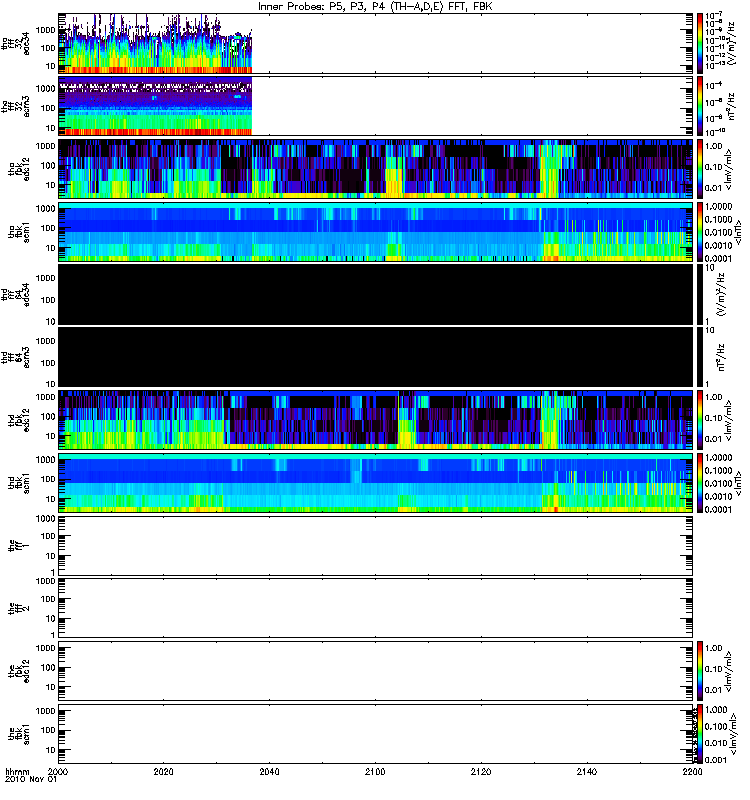Click the tha fff edc34 rainbow color bar
Image resolution: width=750 pixels, height=800 pixels.
(700, 43)
